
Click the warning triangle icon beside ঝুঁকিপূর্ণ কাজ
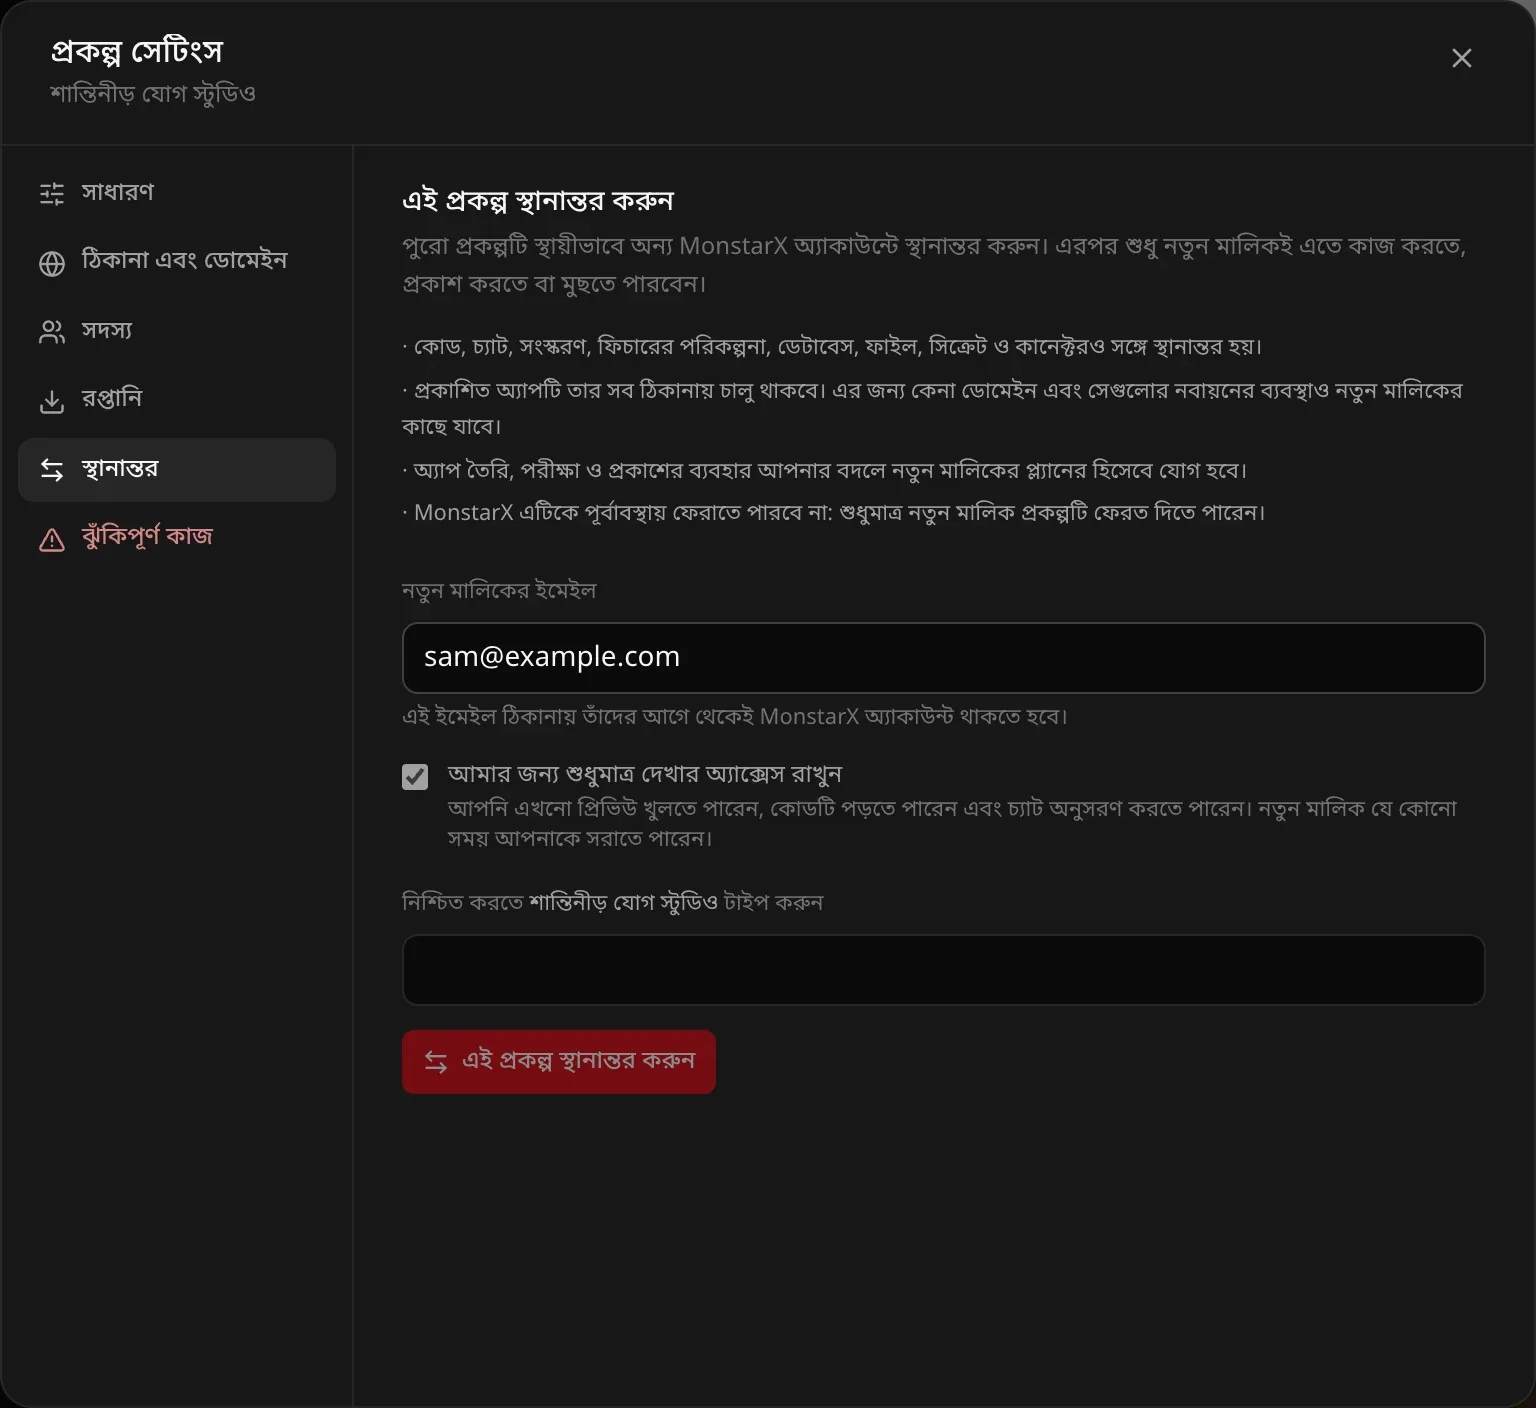52,540
